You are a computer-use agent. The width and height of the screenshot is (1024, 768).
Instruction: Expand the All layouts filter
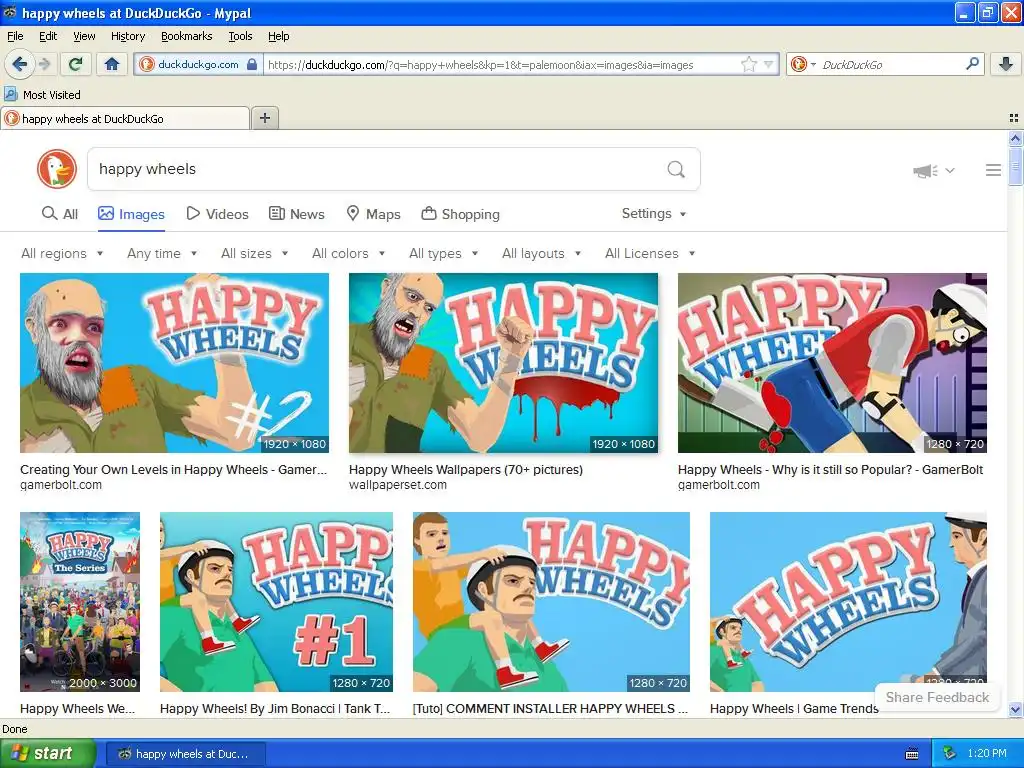coord(541,253)
